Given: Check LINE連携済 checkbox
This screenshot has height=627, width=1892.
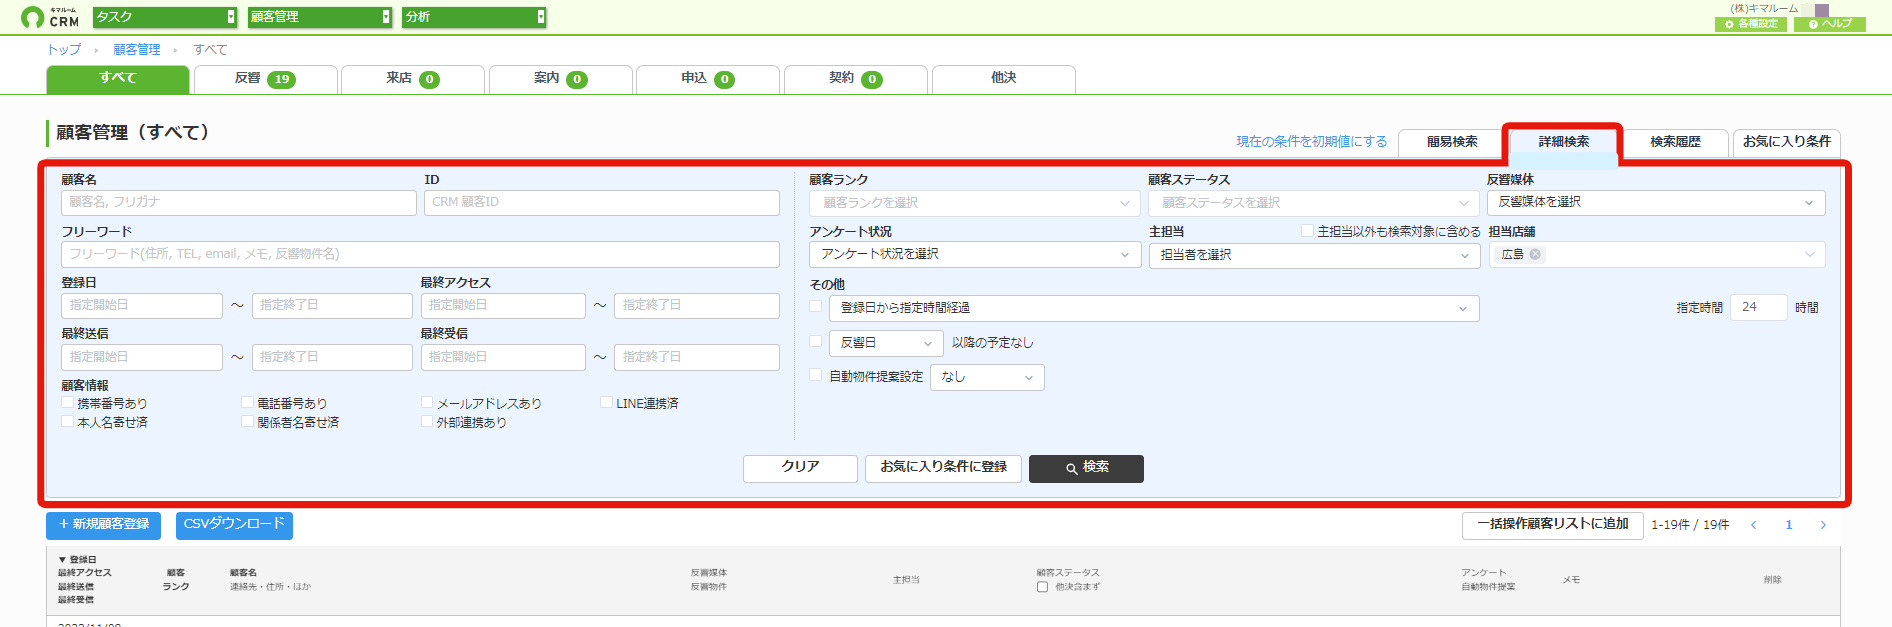Looking at the screenshot, I should pos(606,403).
